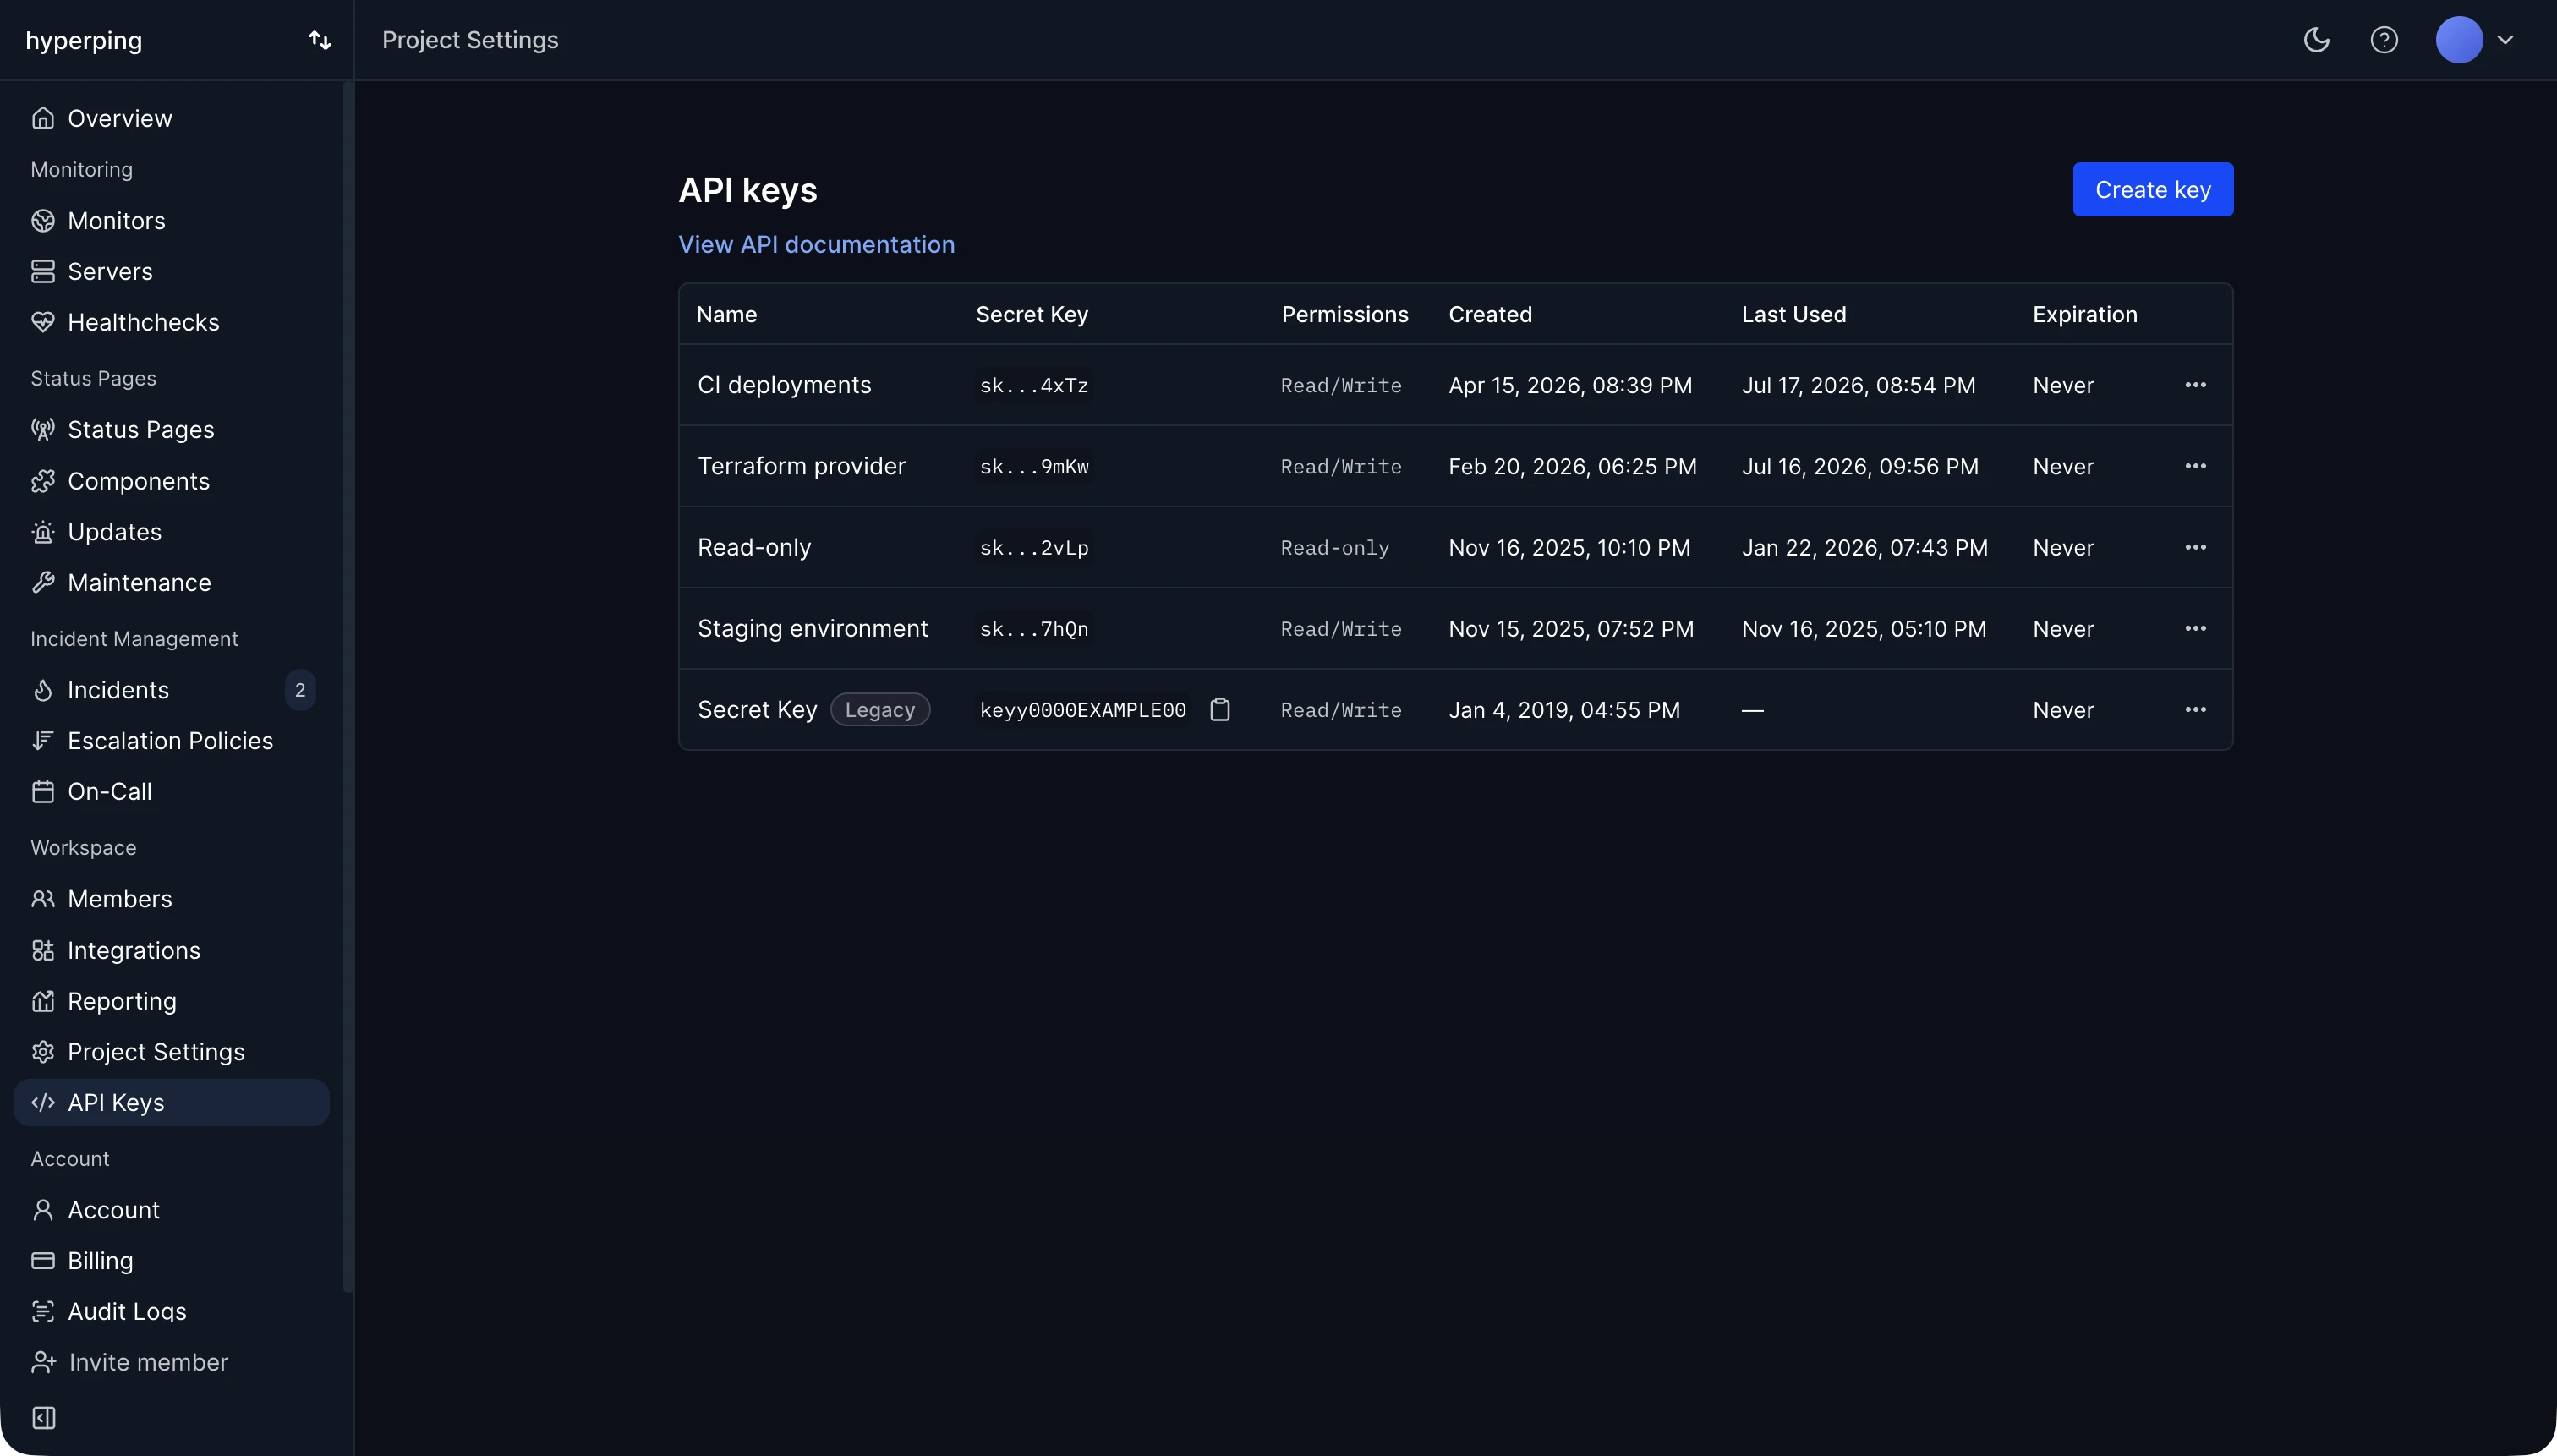
Task: Expand the avatar menu chevron
Action: (2505, 40)
